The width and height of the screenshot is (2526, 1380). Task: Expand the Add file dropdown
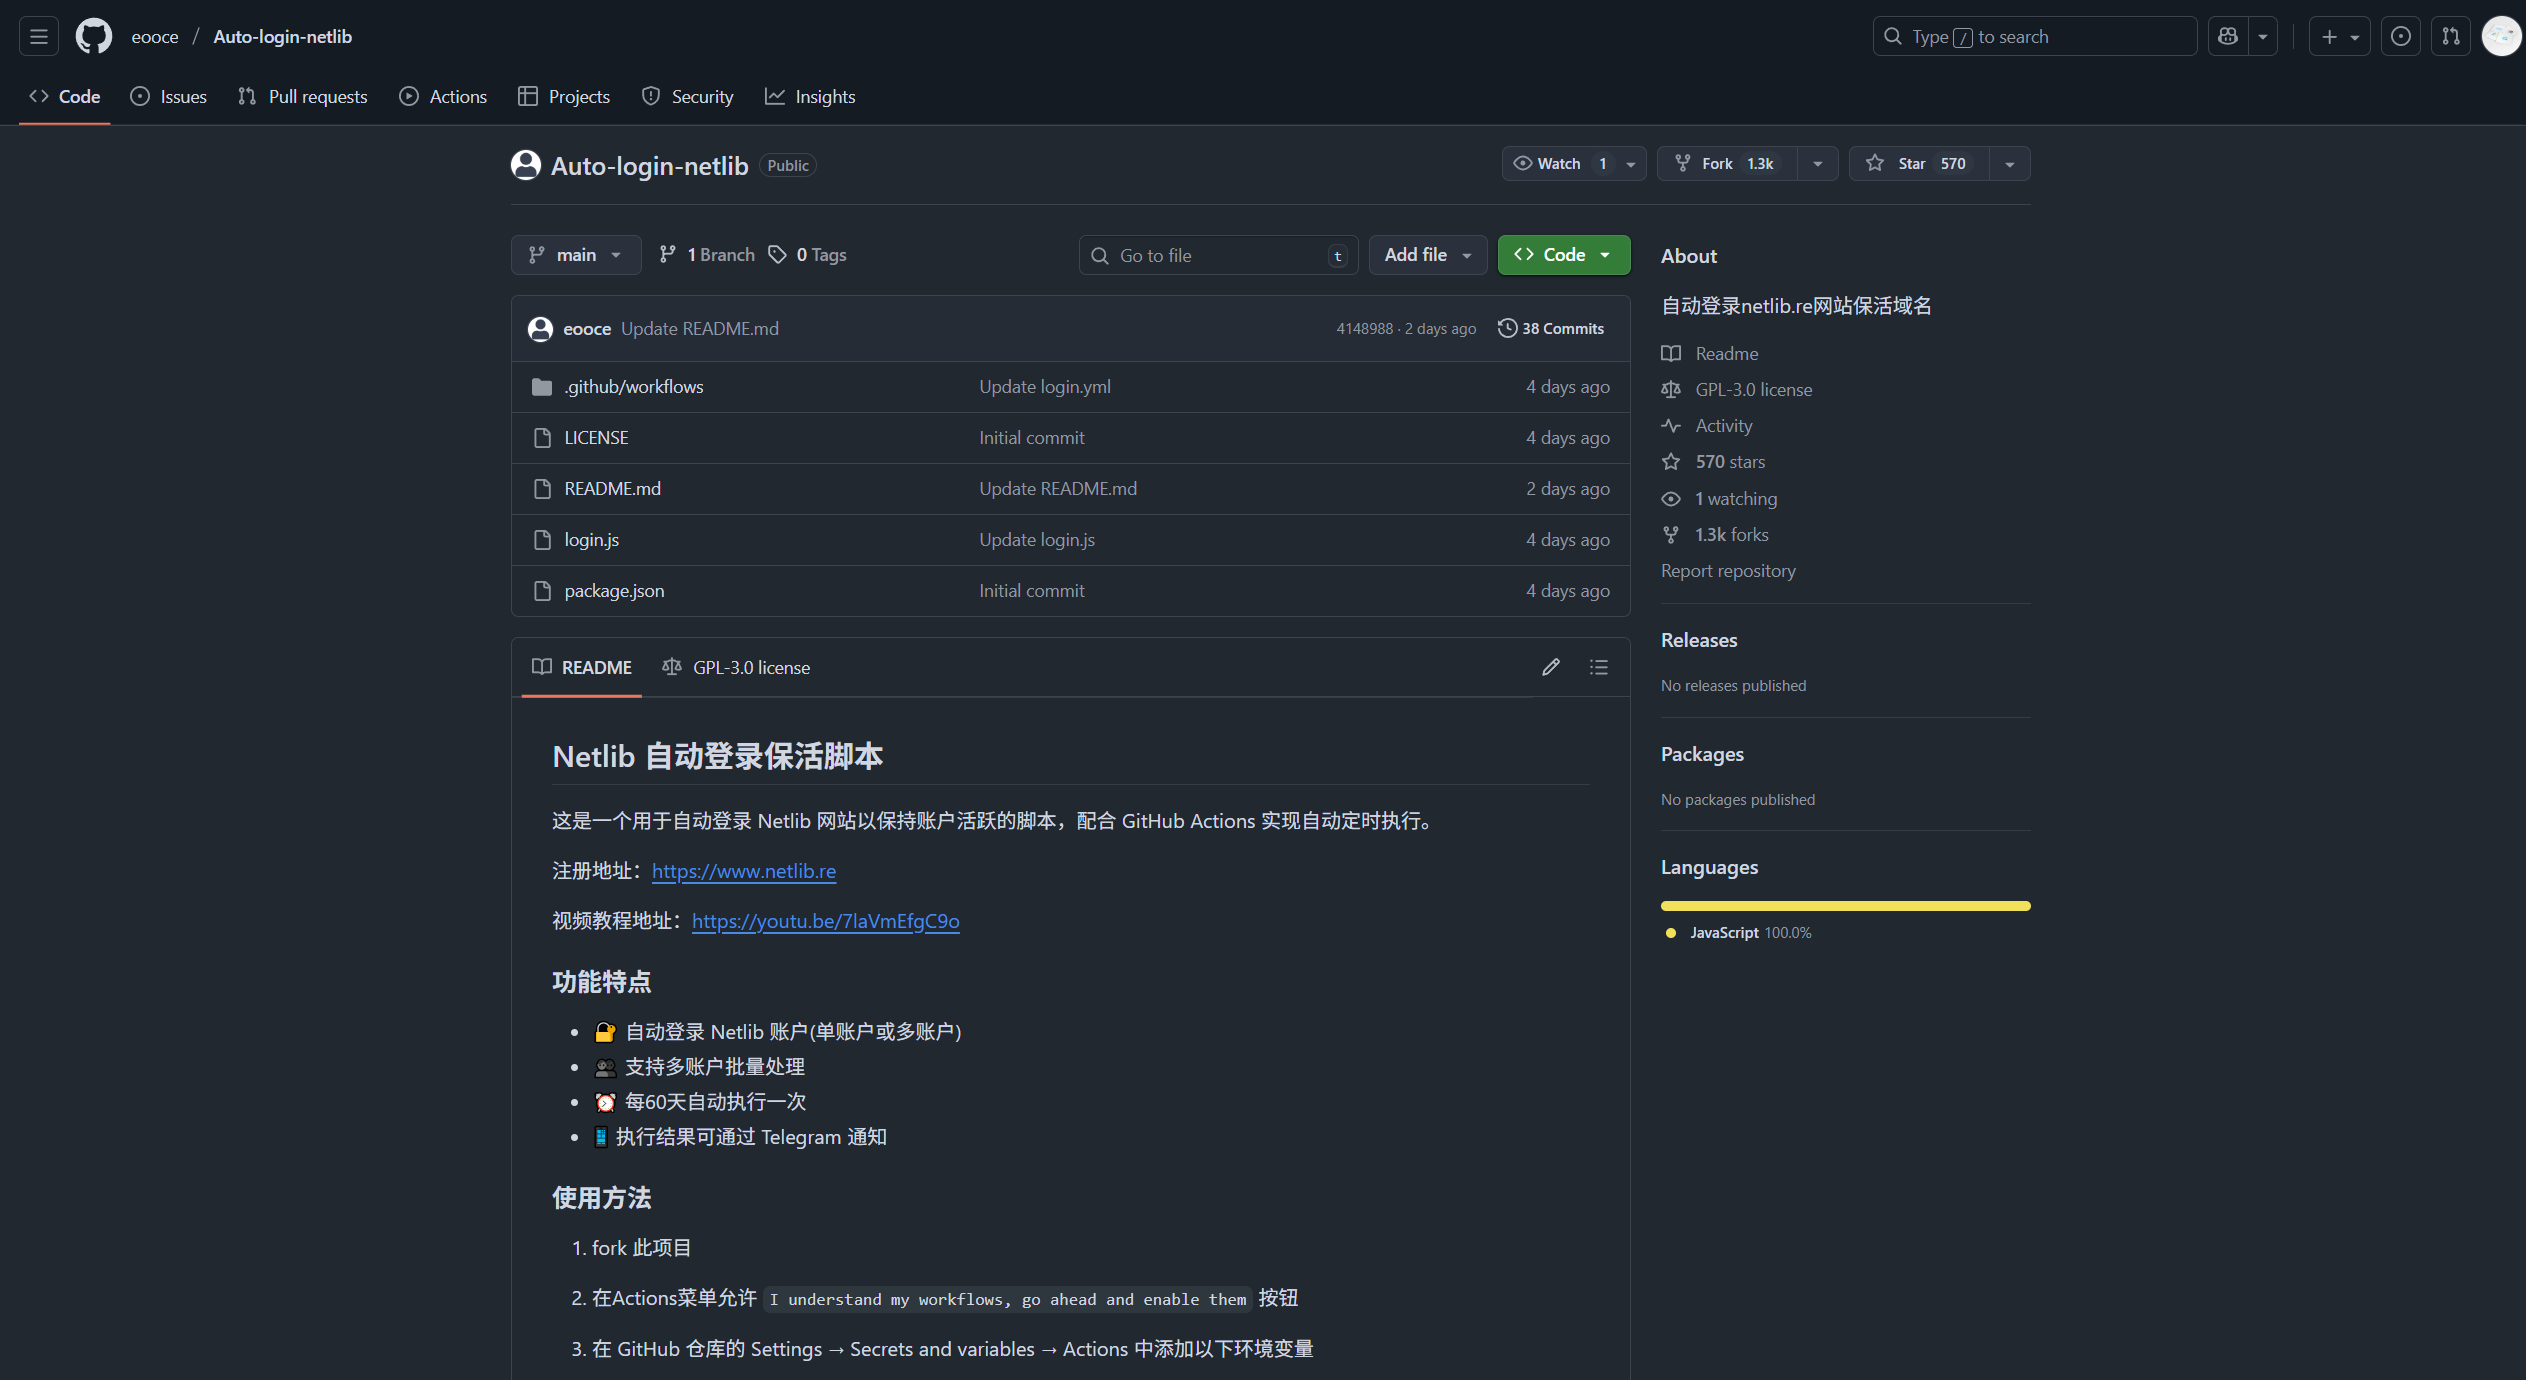[1427, 255]
